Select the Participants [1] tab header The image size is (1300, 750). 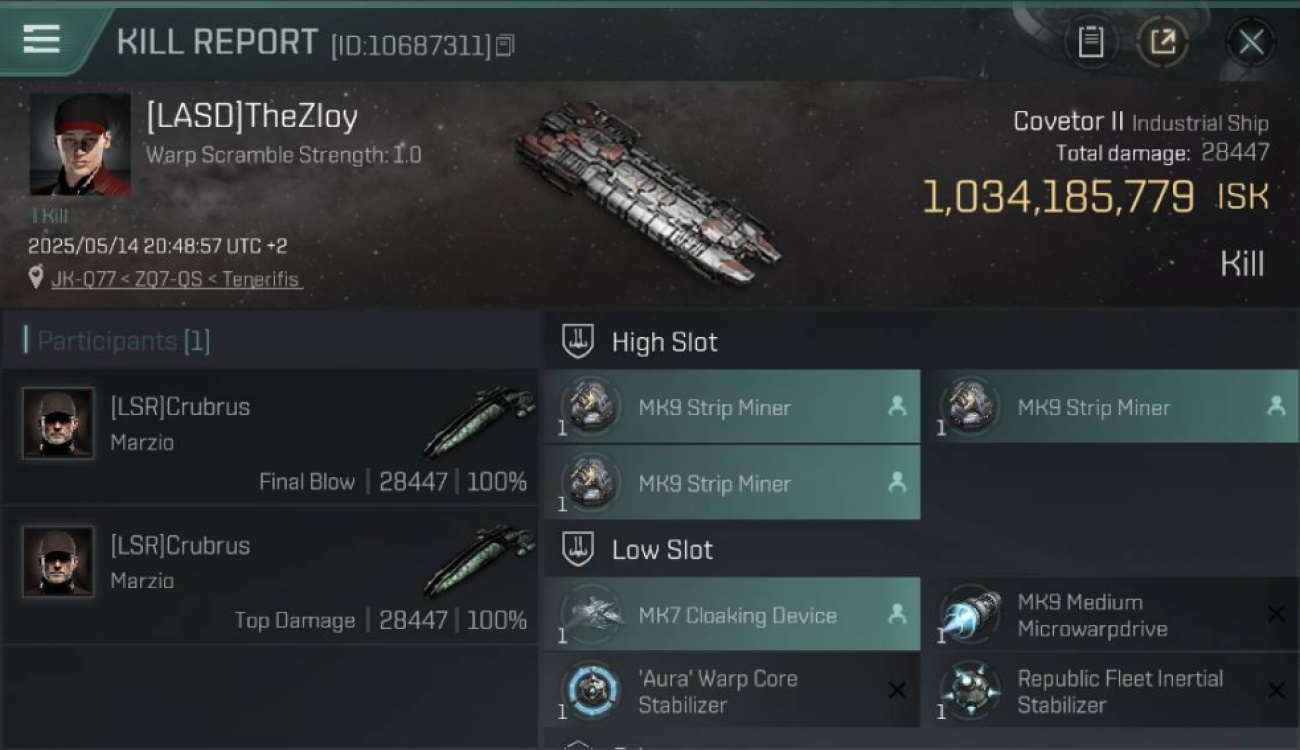[116, 341]
